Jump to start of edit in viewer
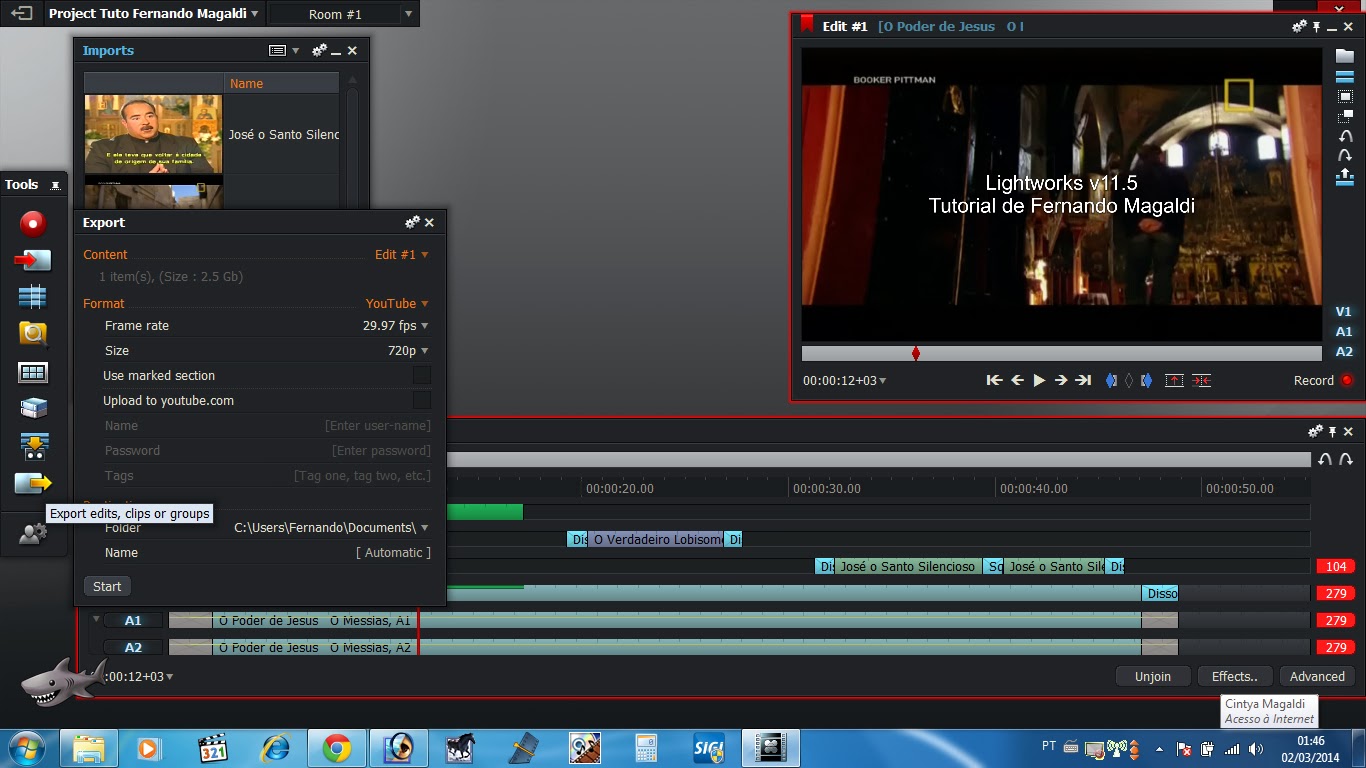Viewport: 1366px width, 768px height. (994, 380)
